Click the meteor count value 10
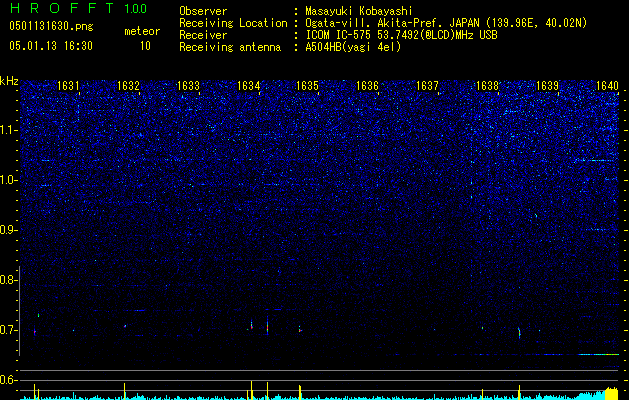The image size is (629, 400). point(145,46)
